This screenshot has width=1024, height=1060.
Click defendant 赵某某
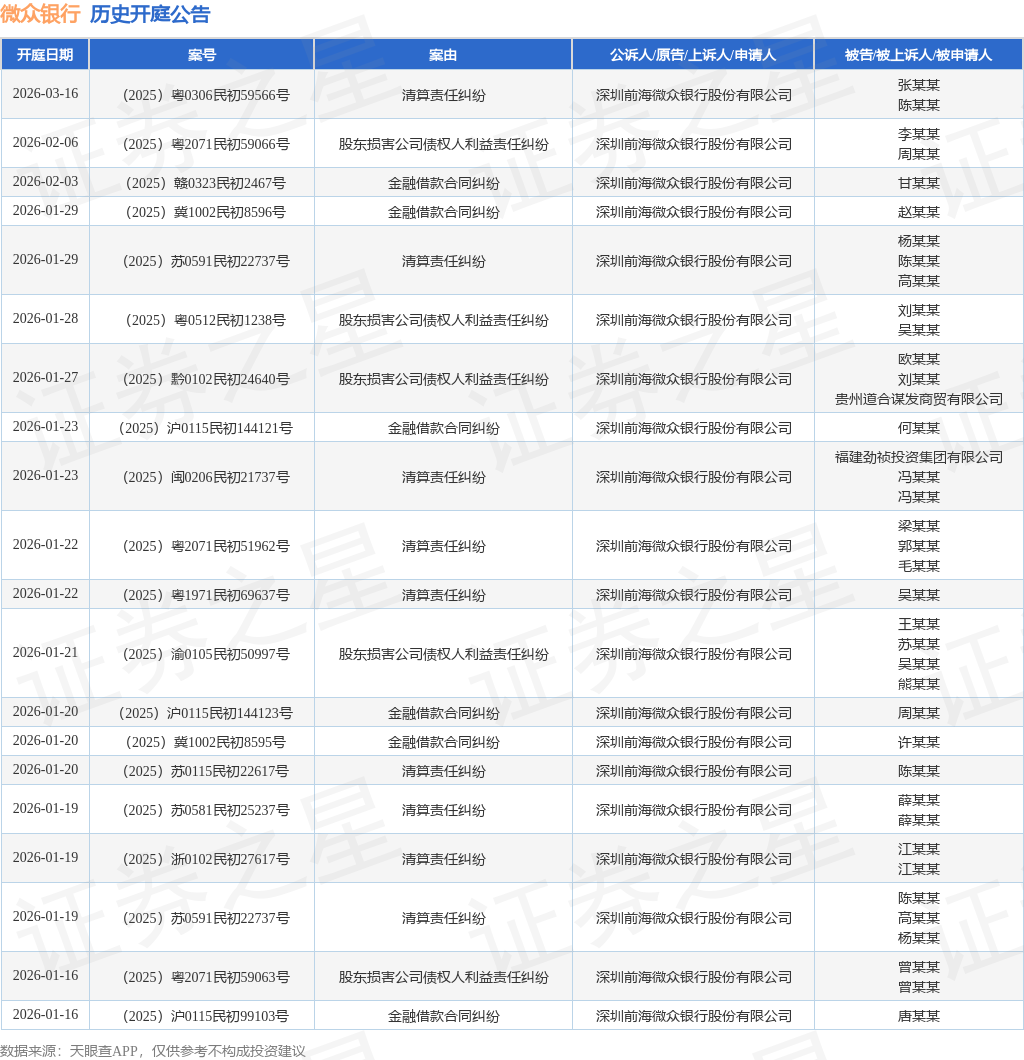click(x=919, y=212)
